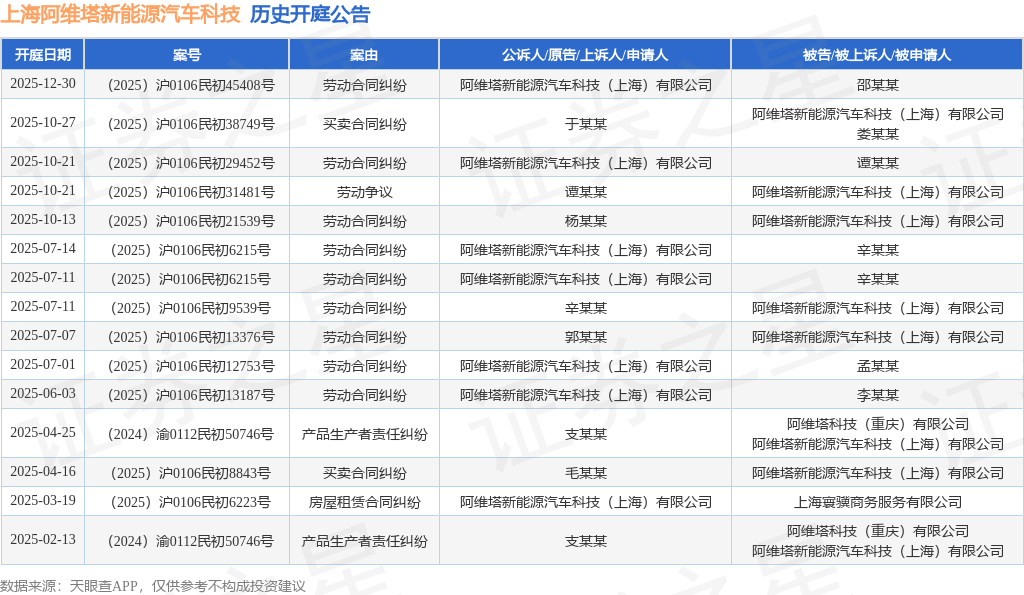Click defendant cell 孟某某
Image resolution: width=1024 pixels, height=595 pixels.
[x=878, y=366]
